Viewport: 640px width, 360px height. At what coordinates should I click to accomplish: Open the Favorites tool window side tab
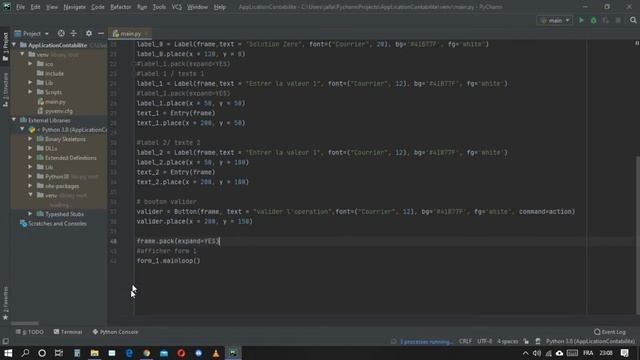coord(5,303)
